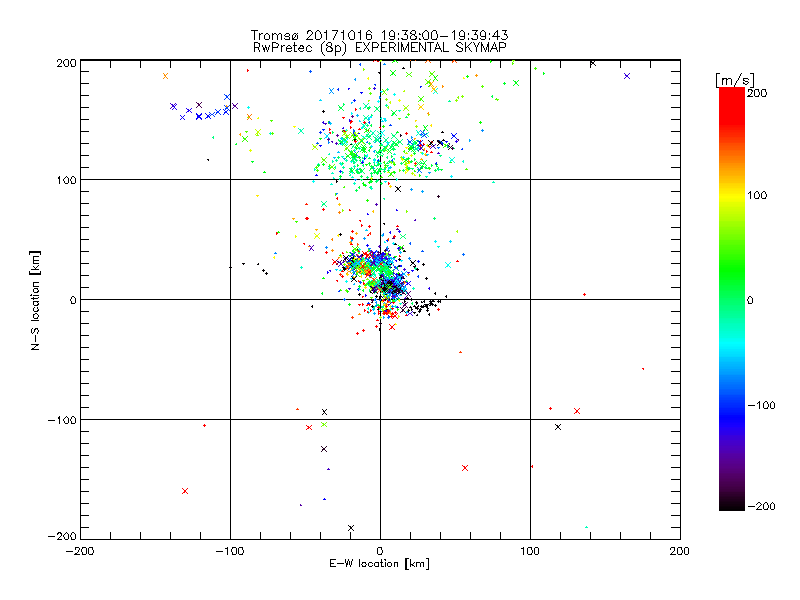Click the subtitle 'RwPretec (8p) EXPERIMENTAL SKYMAP'
The width and height of the screenshot is (800, 600).
[x=380, y=48]
